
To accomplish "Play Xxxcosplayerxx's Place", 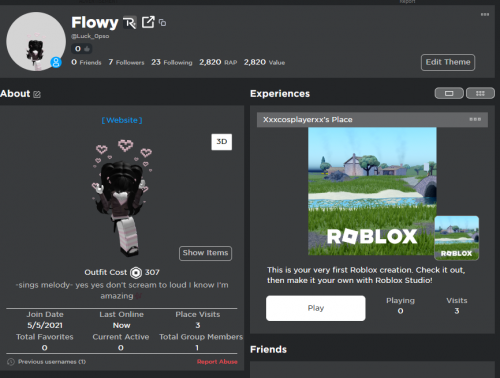I will tap(316, 308).
